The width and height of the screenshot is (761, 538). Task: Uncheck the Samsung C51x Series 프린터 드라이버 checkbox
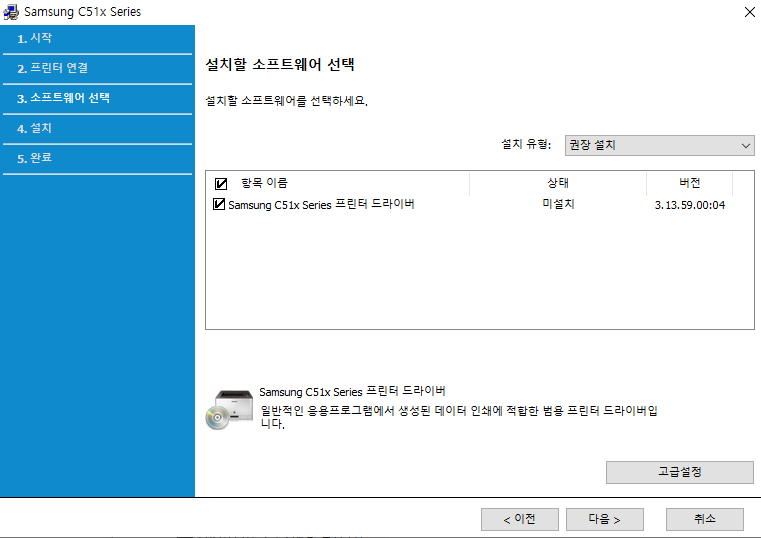(219, 204)
